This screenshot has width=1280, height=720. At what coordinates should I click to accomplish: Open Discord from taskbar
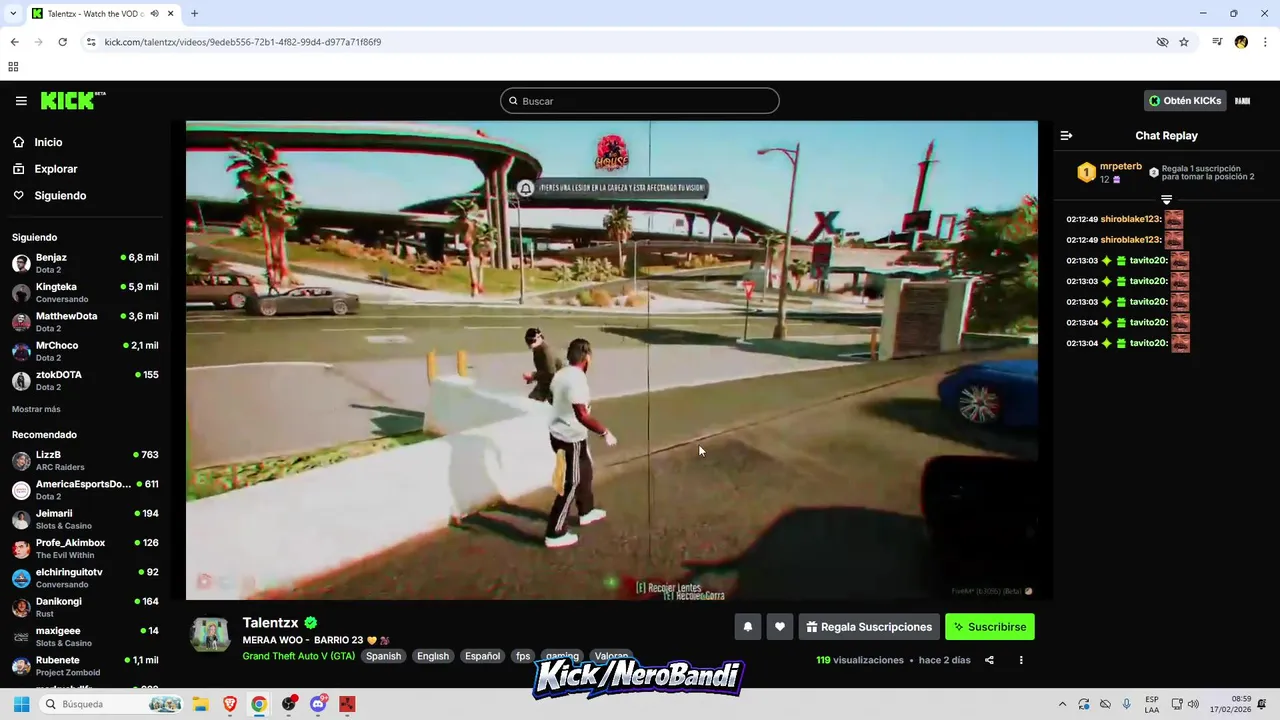pos(318,704)
